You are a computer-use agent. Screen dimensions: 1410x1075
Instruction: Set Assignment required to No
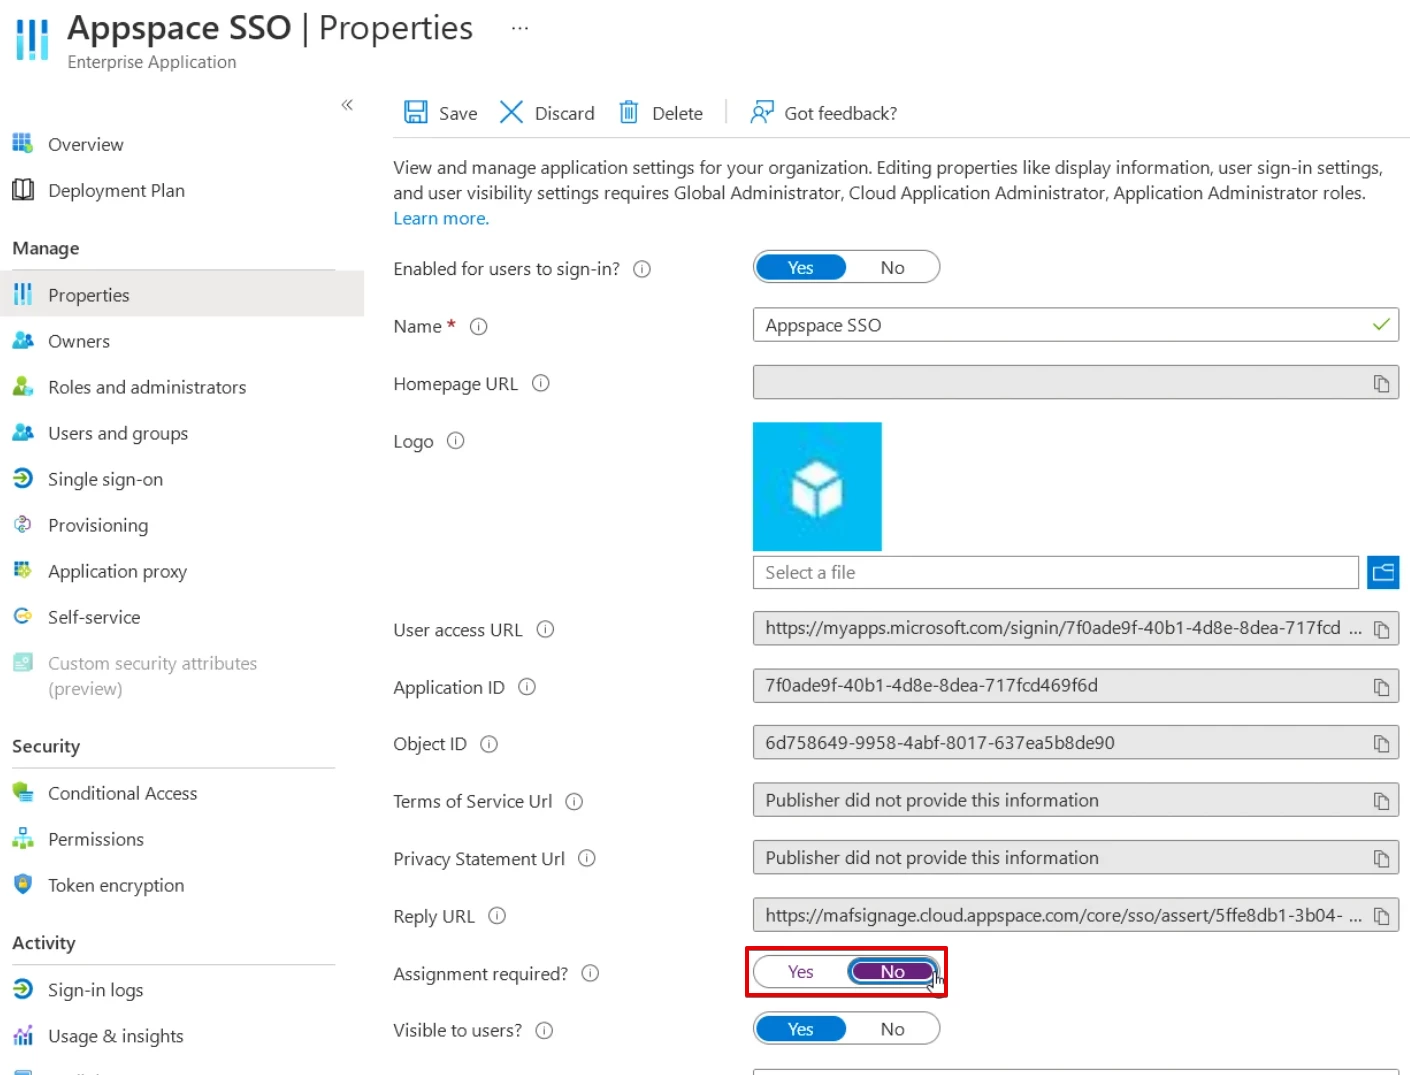tap(892, 971)
